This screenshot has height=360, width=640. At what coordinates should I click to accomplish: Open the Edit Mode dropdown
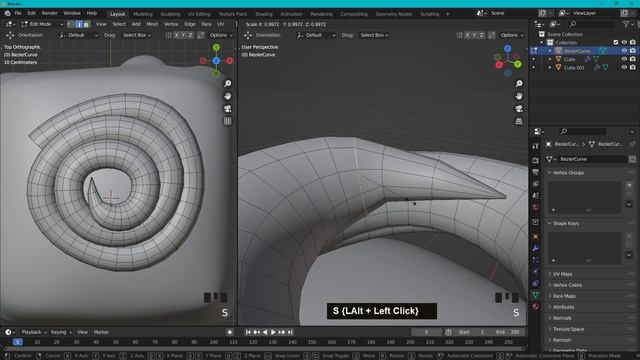point(42,24)
